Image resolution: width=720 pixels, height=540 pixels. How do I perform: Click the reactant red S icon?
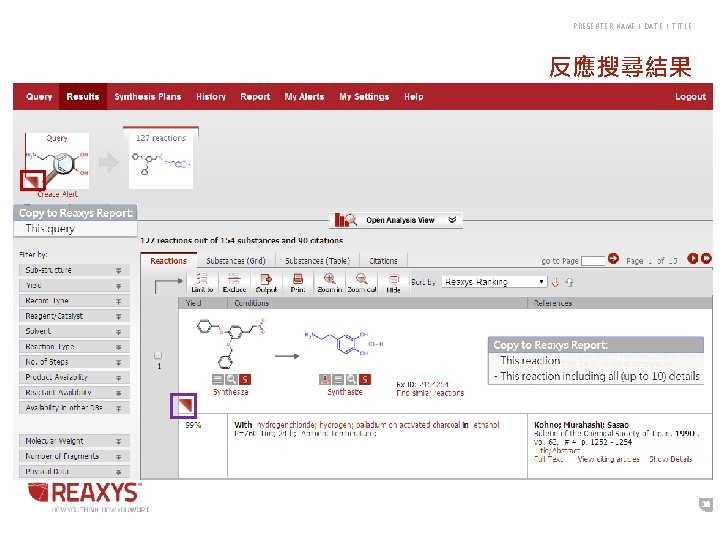245,379
